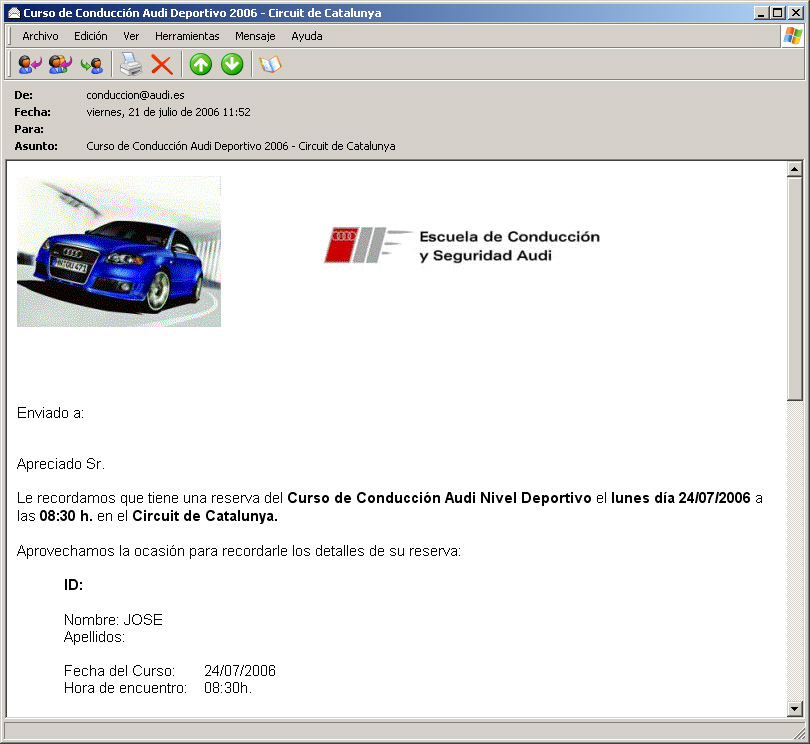Click bold text 'lunes día 24/07/2006'
The height and width of the screenshot is (744, 810).
coord(680,498)
